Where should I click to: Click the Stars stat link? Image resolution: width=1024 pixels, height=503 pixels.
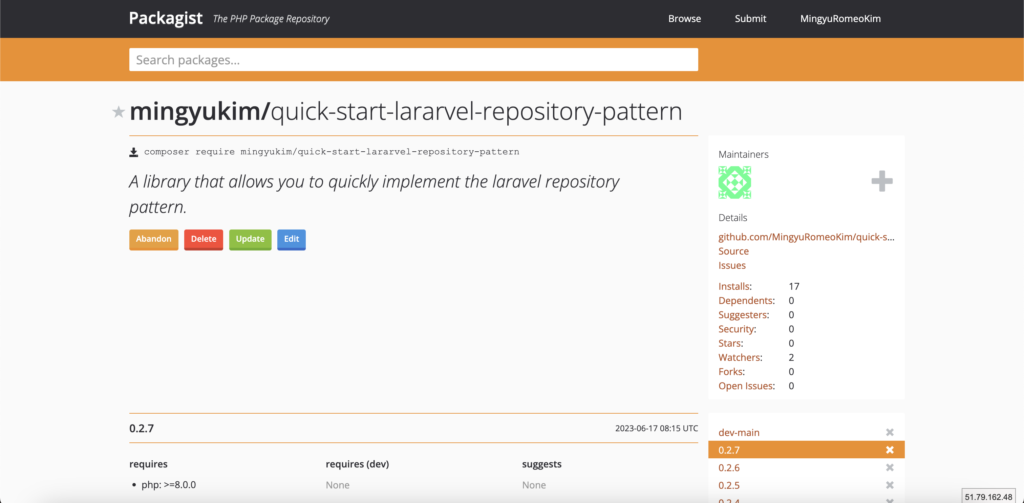tap(731, 344)
